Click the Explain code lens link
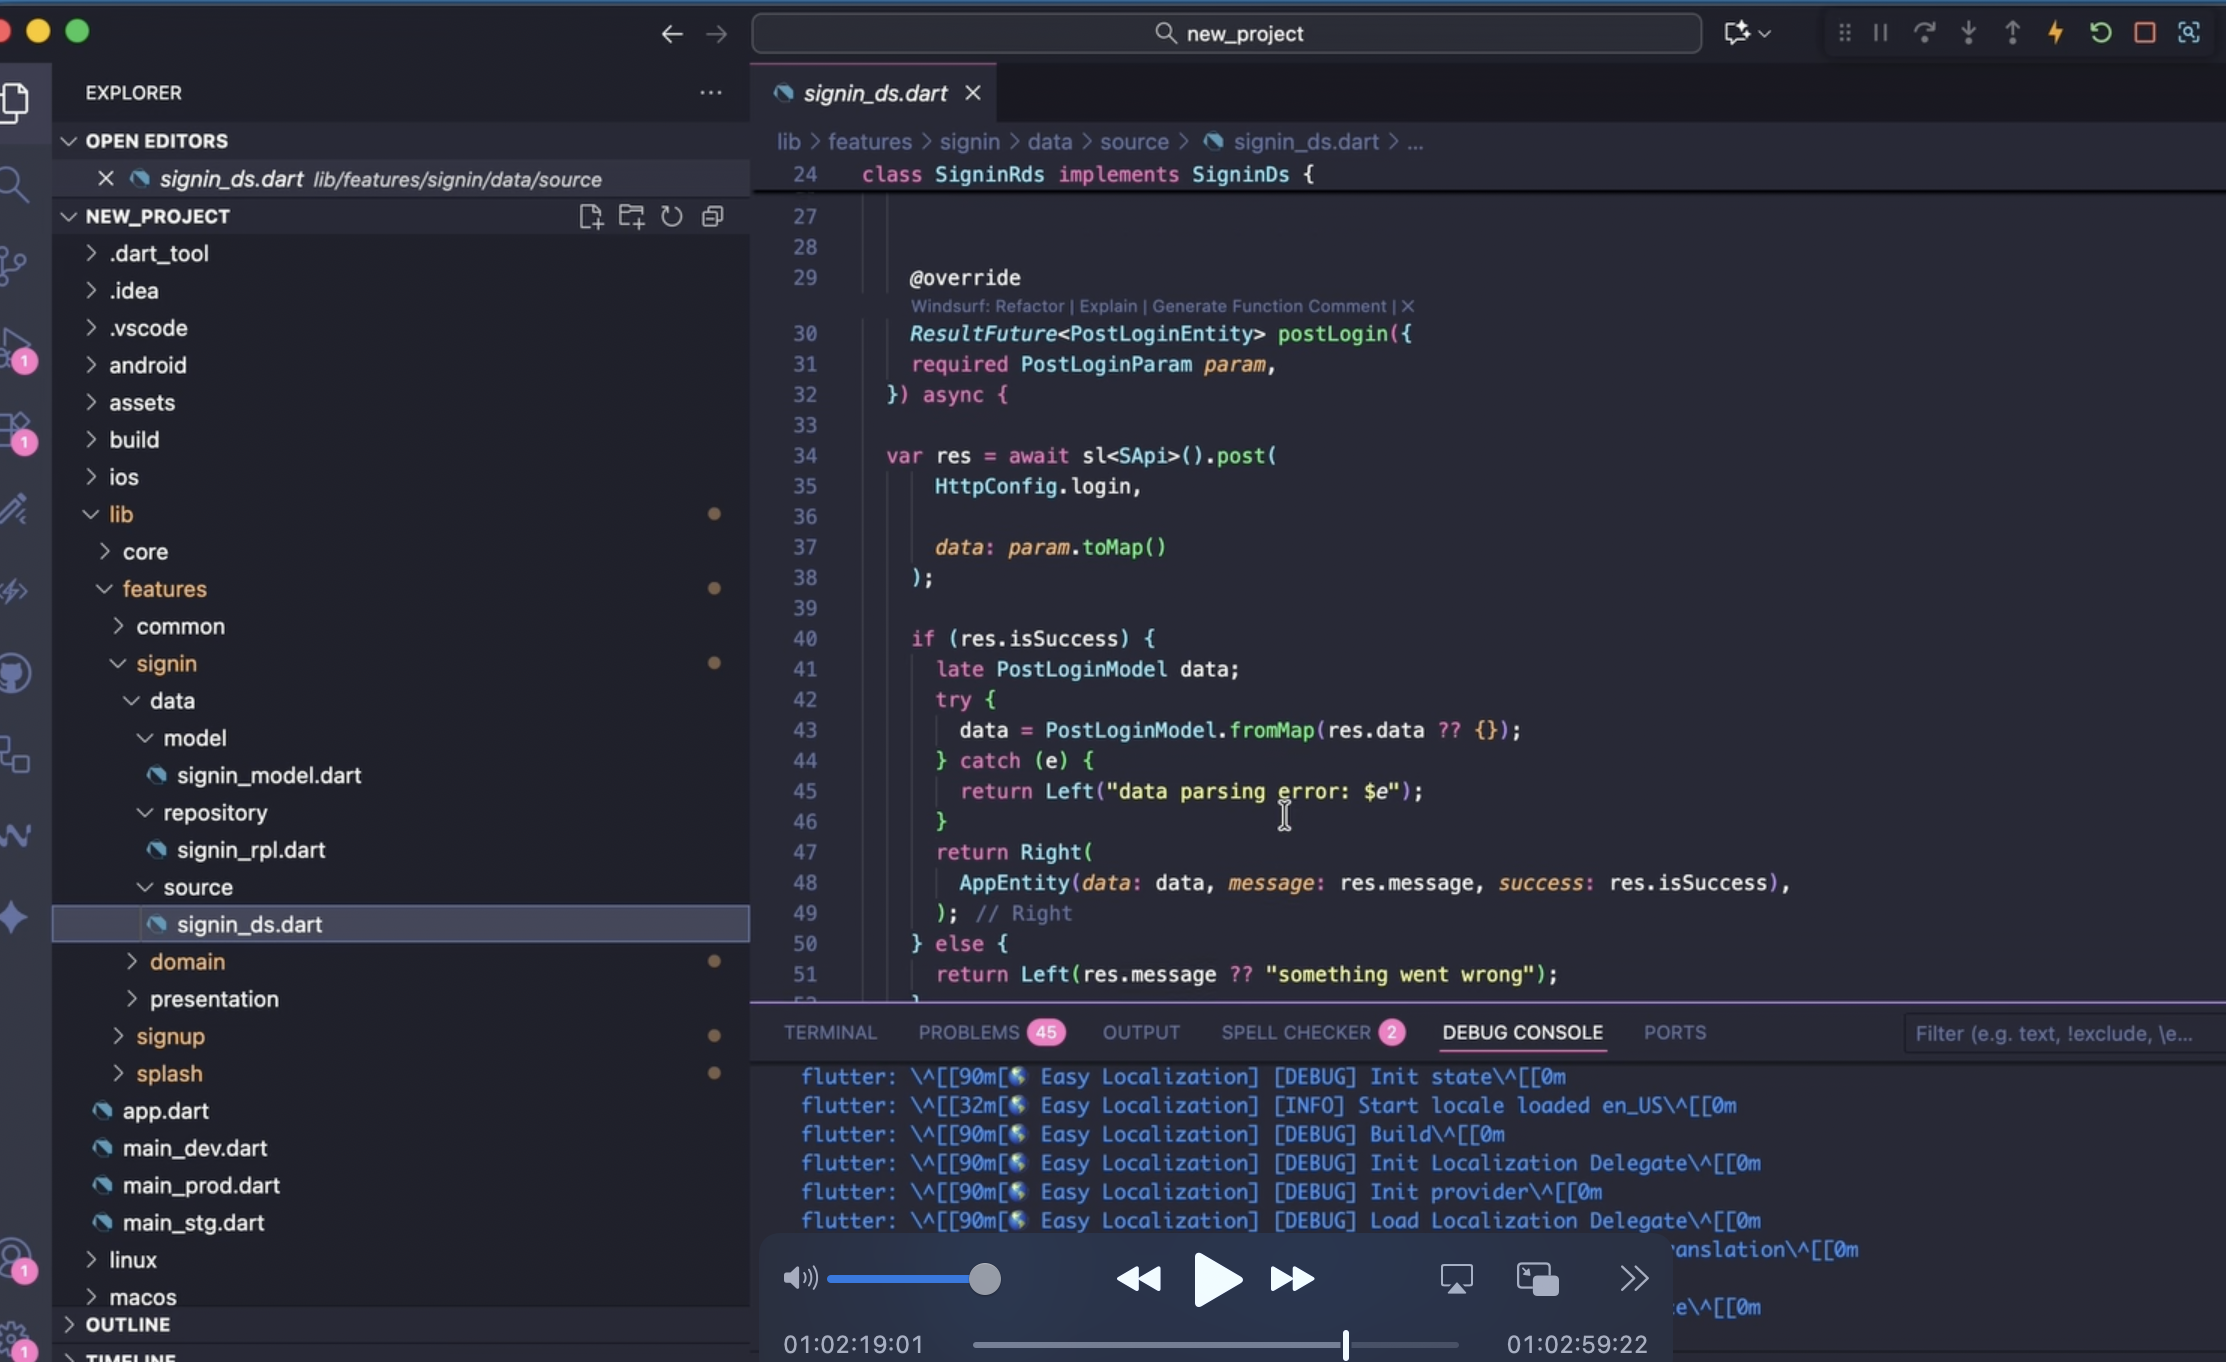This screenshot has height=1362, width=2226. pos(1110,306)
